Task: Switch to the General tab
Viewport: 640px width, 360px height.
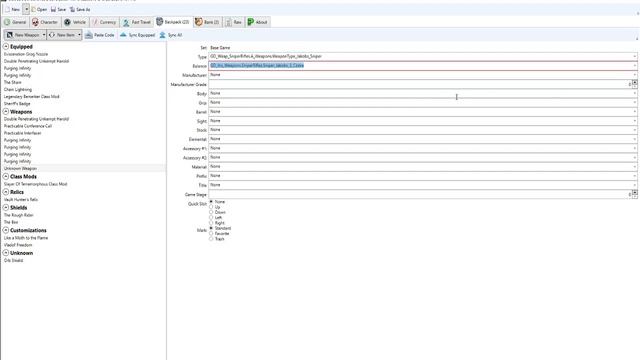Action: click(x=15, y=22)
